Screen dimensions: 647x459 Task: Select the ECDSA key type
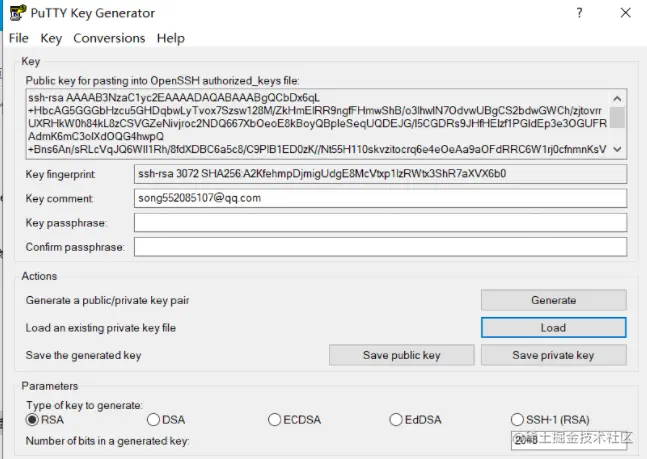click(x=294, y=420)
